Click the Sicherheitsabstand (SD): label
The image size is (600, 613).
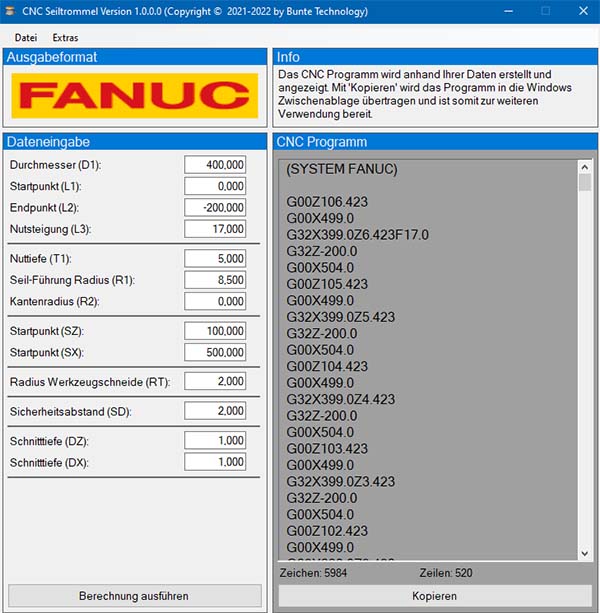[71, 411]
